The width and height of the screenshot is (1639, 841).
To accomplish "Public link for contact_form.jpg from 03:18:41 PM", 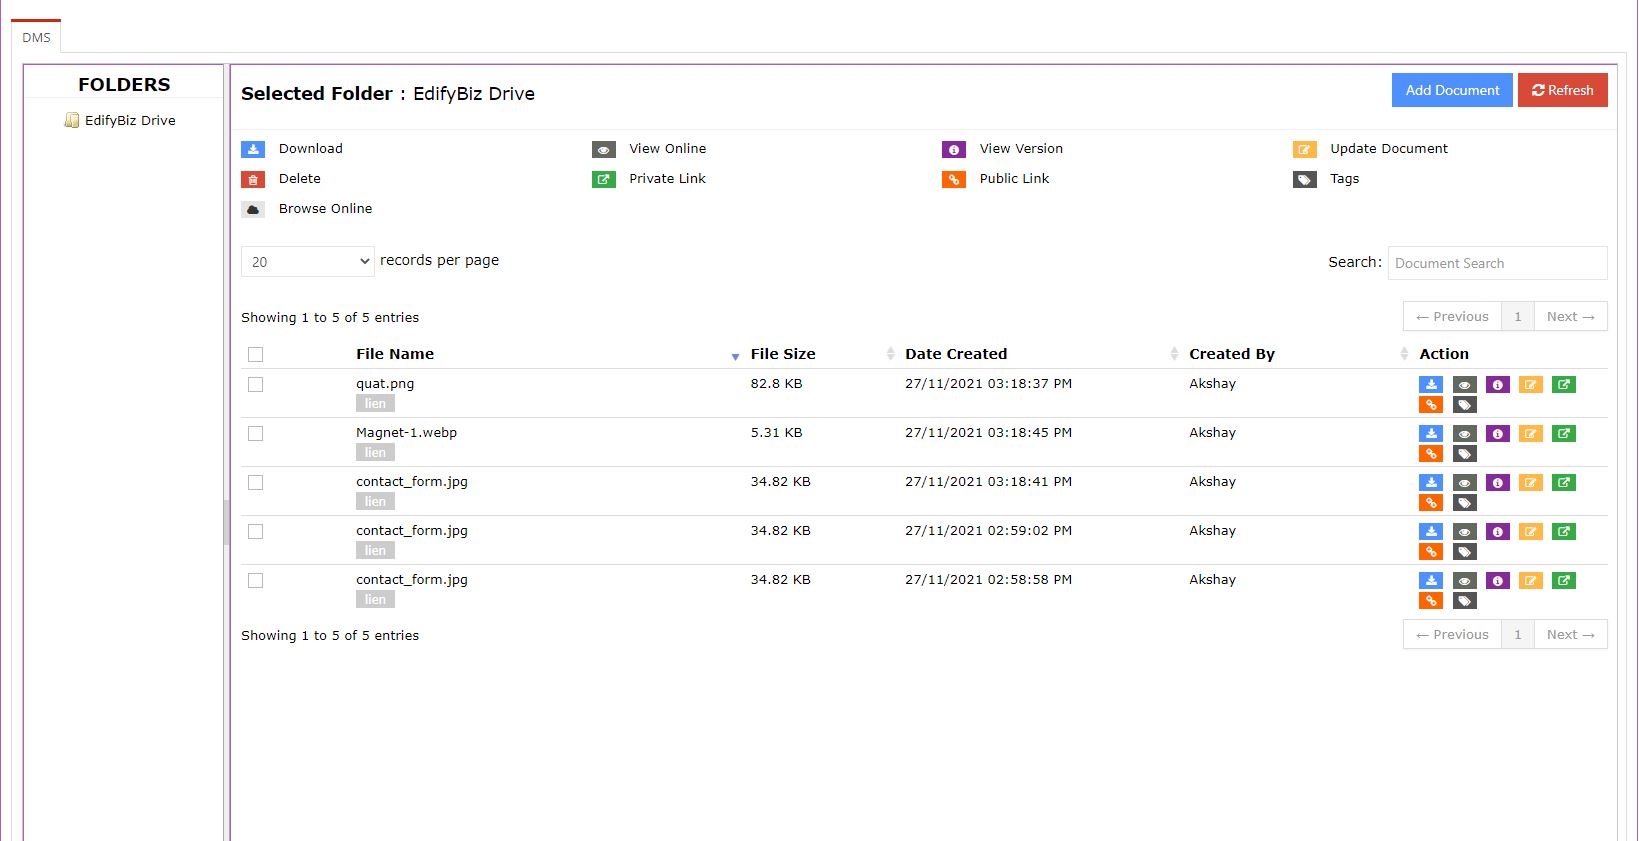I will coord(1431,503).
